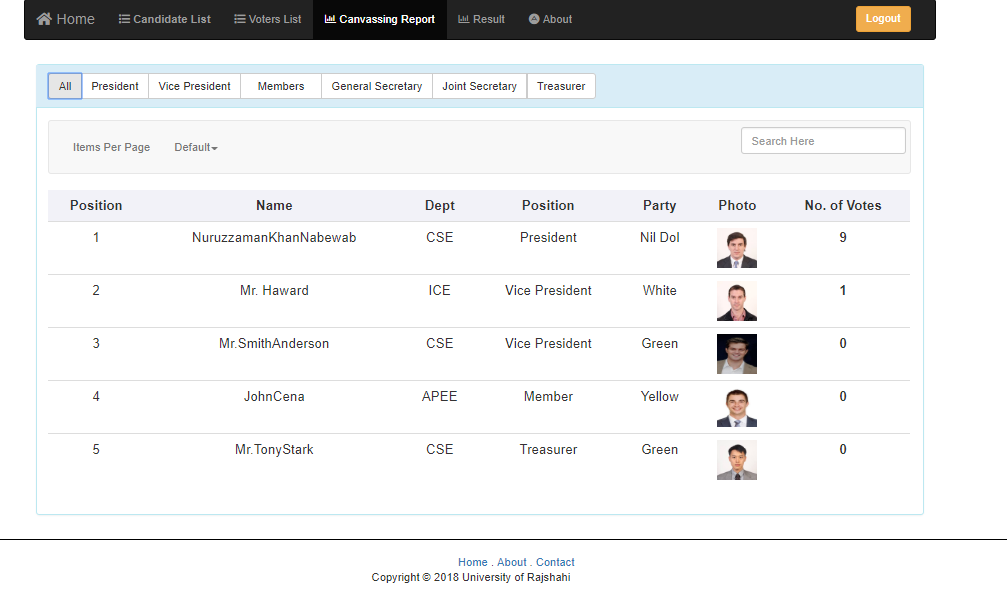The image size is (1007, 591).
Task: Focus the Search Here input field
Action: coord(823,141)
